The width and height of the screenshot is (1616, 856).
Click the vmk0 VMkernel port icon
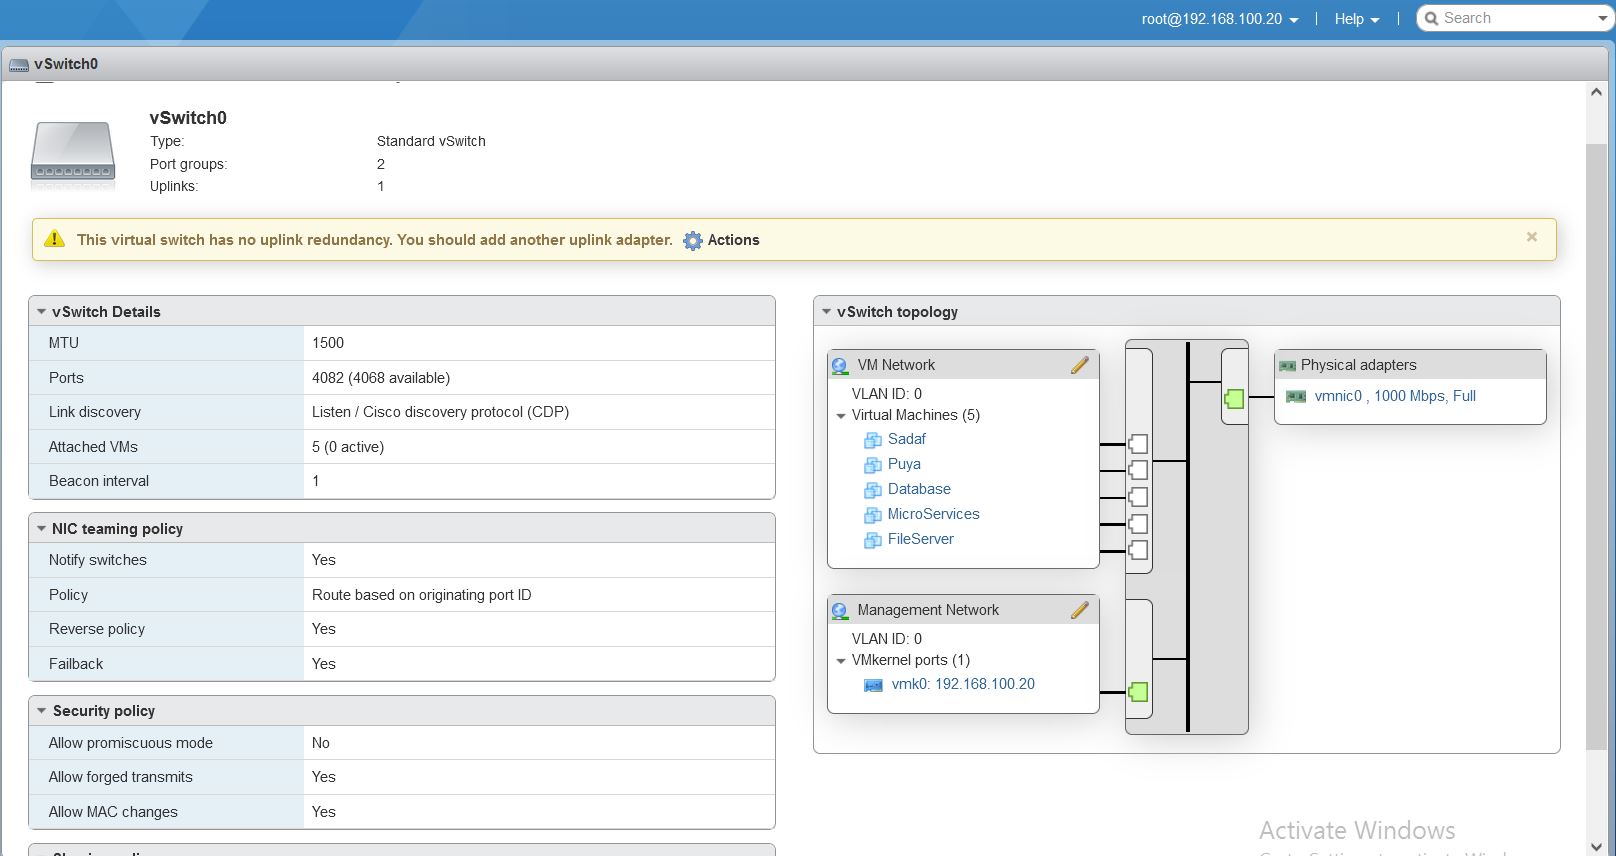point(873,685)
